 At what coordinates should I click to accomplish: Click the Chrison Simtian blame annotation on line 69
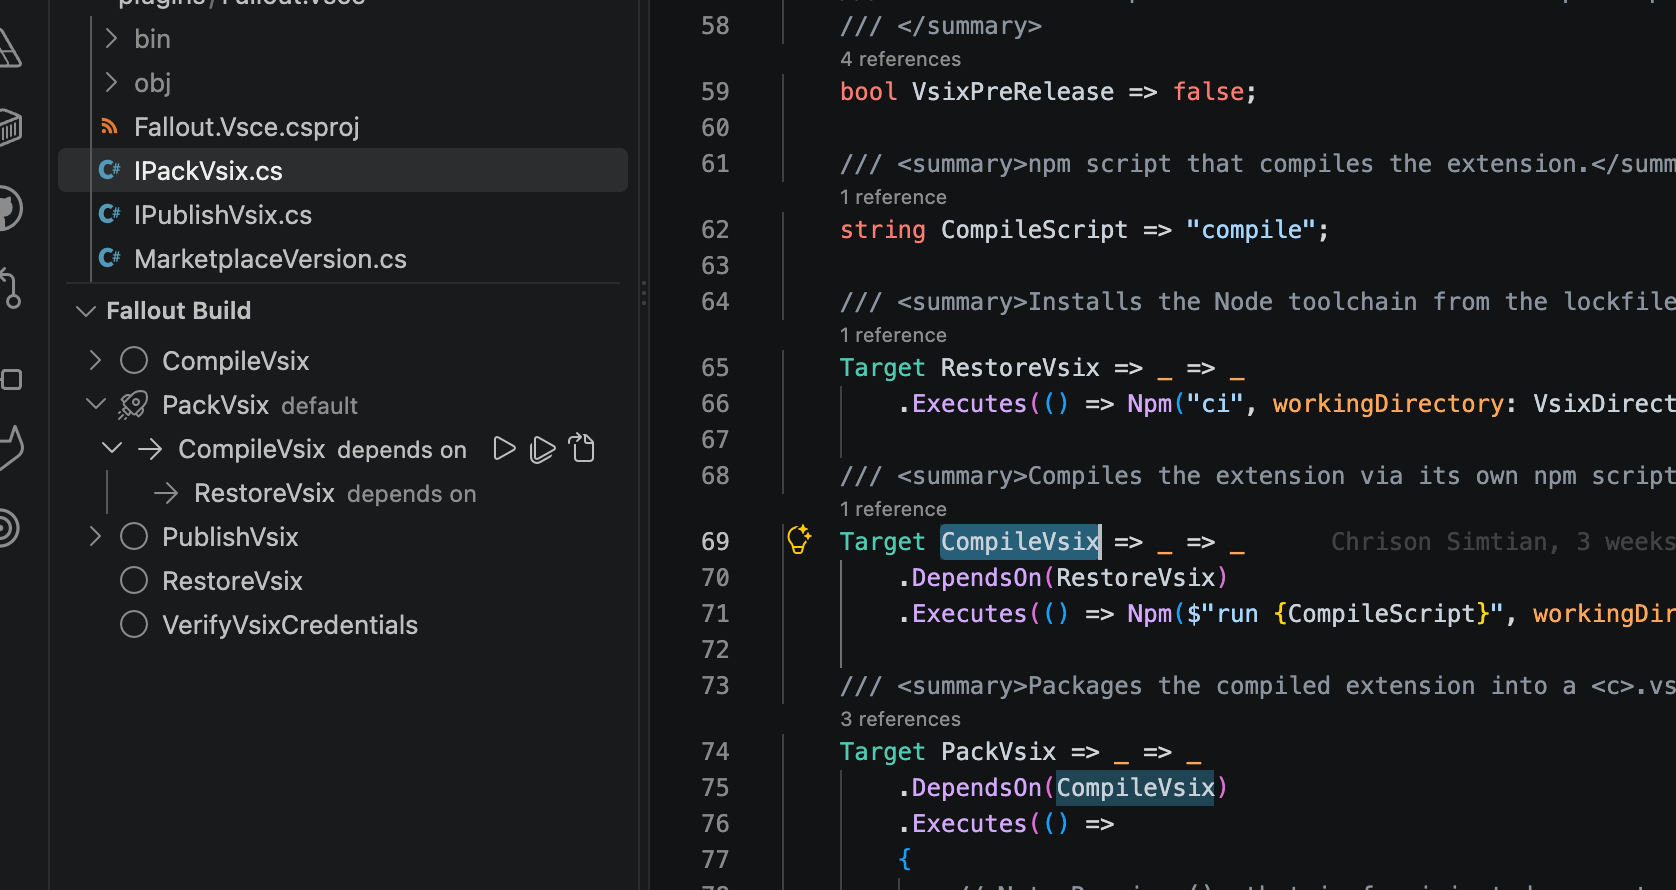coord(1502,541)
